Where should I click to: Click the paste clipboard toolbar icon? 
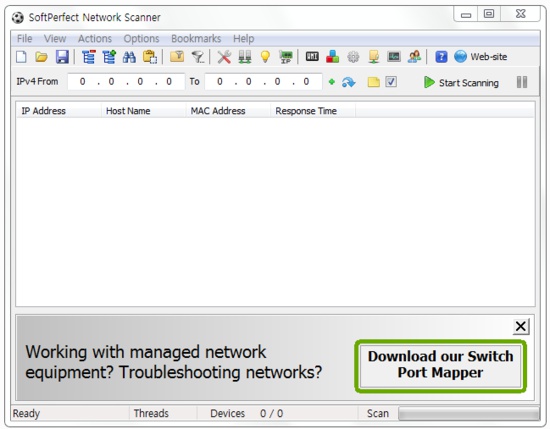click(x=150, y=57)
